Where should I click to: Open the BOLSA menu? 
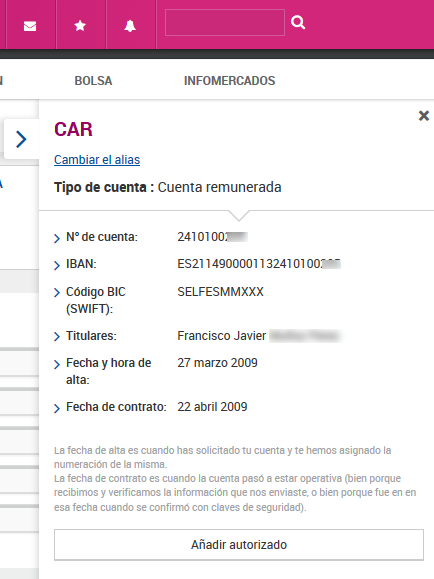pos(93,80)
